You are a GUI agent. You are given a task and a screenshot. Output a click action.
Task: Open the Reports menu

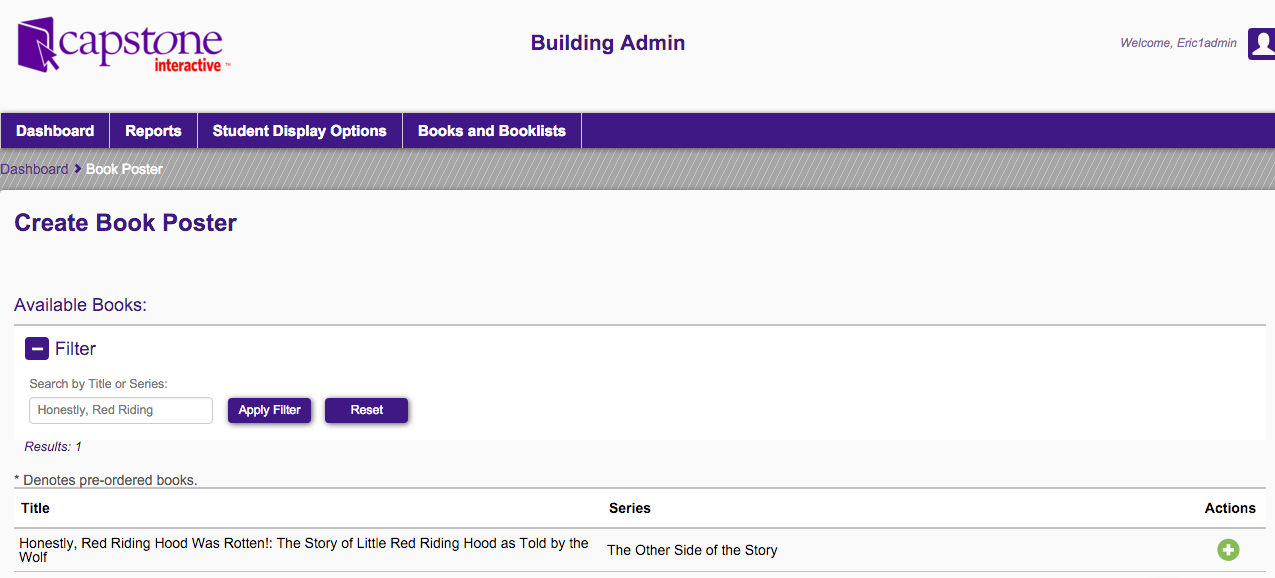point(153,131)
